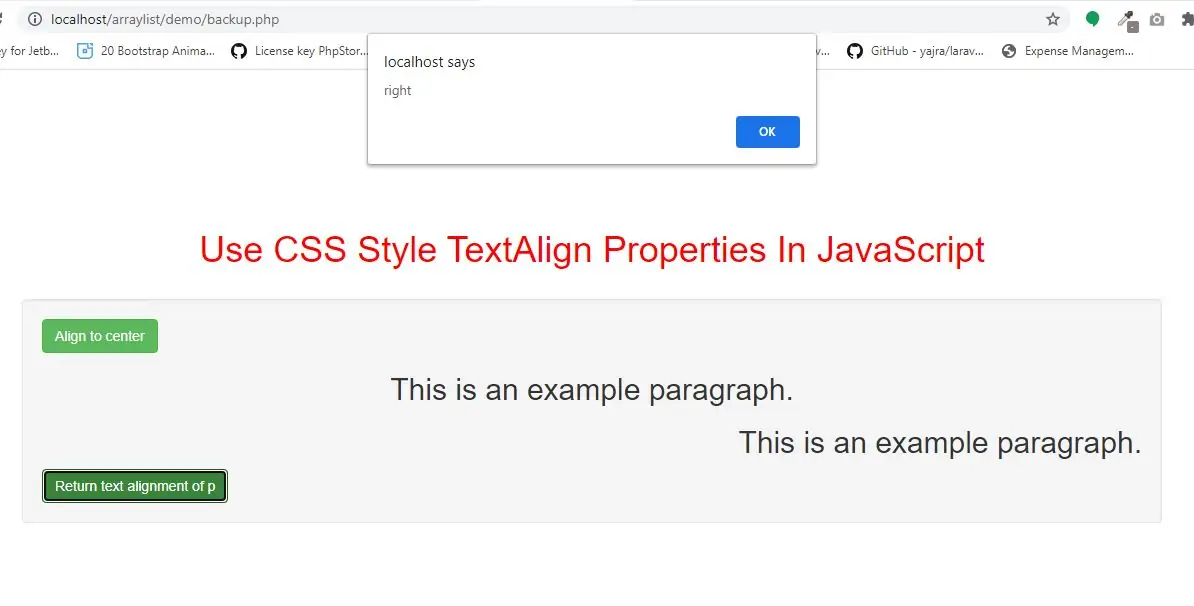The image size is (1194, 606).
Task: Click the localhost URL in the address bar
Action: pos(164,20)
